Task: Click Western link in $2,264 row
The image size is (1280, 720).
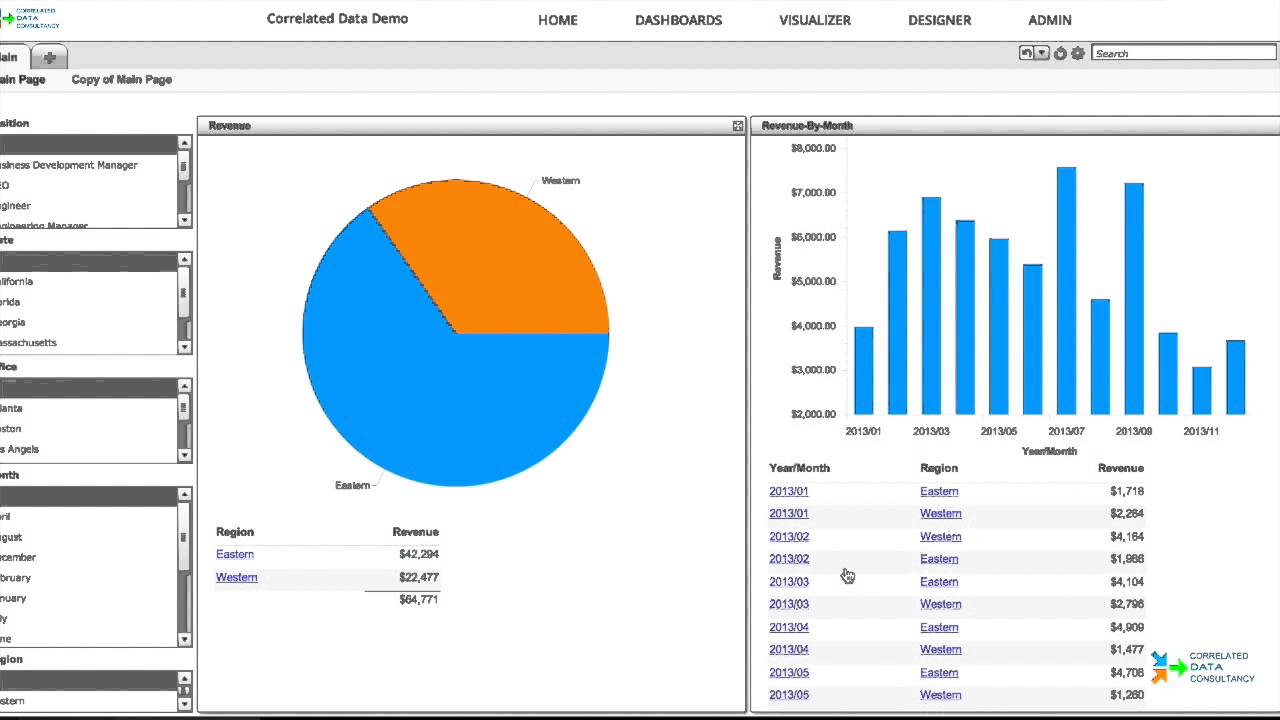Action: pos(941,513)
